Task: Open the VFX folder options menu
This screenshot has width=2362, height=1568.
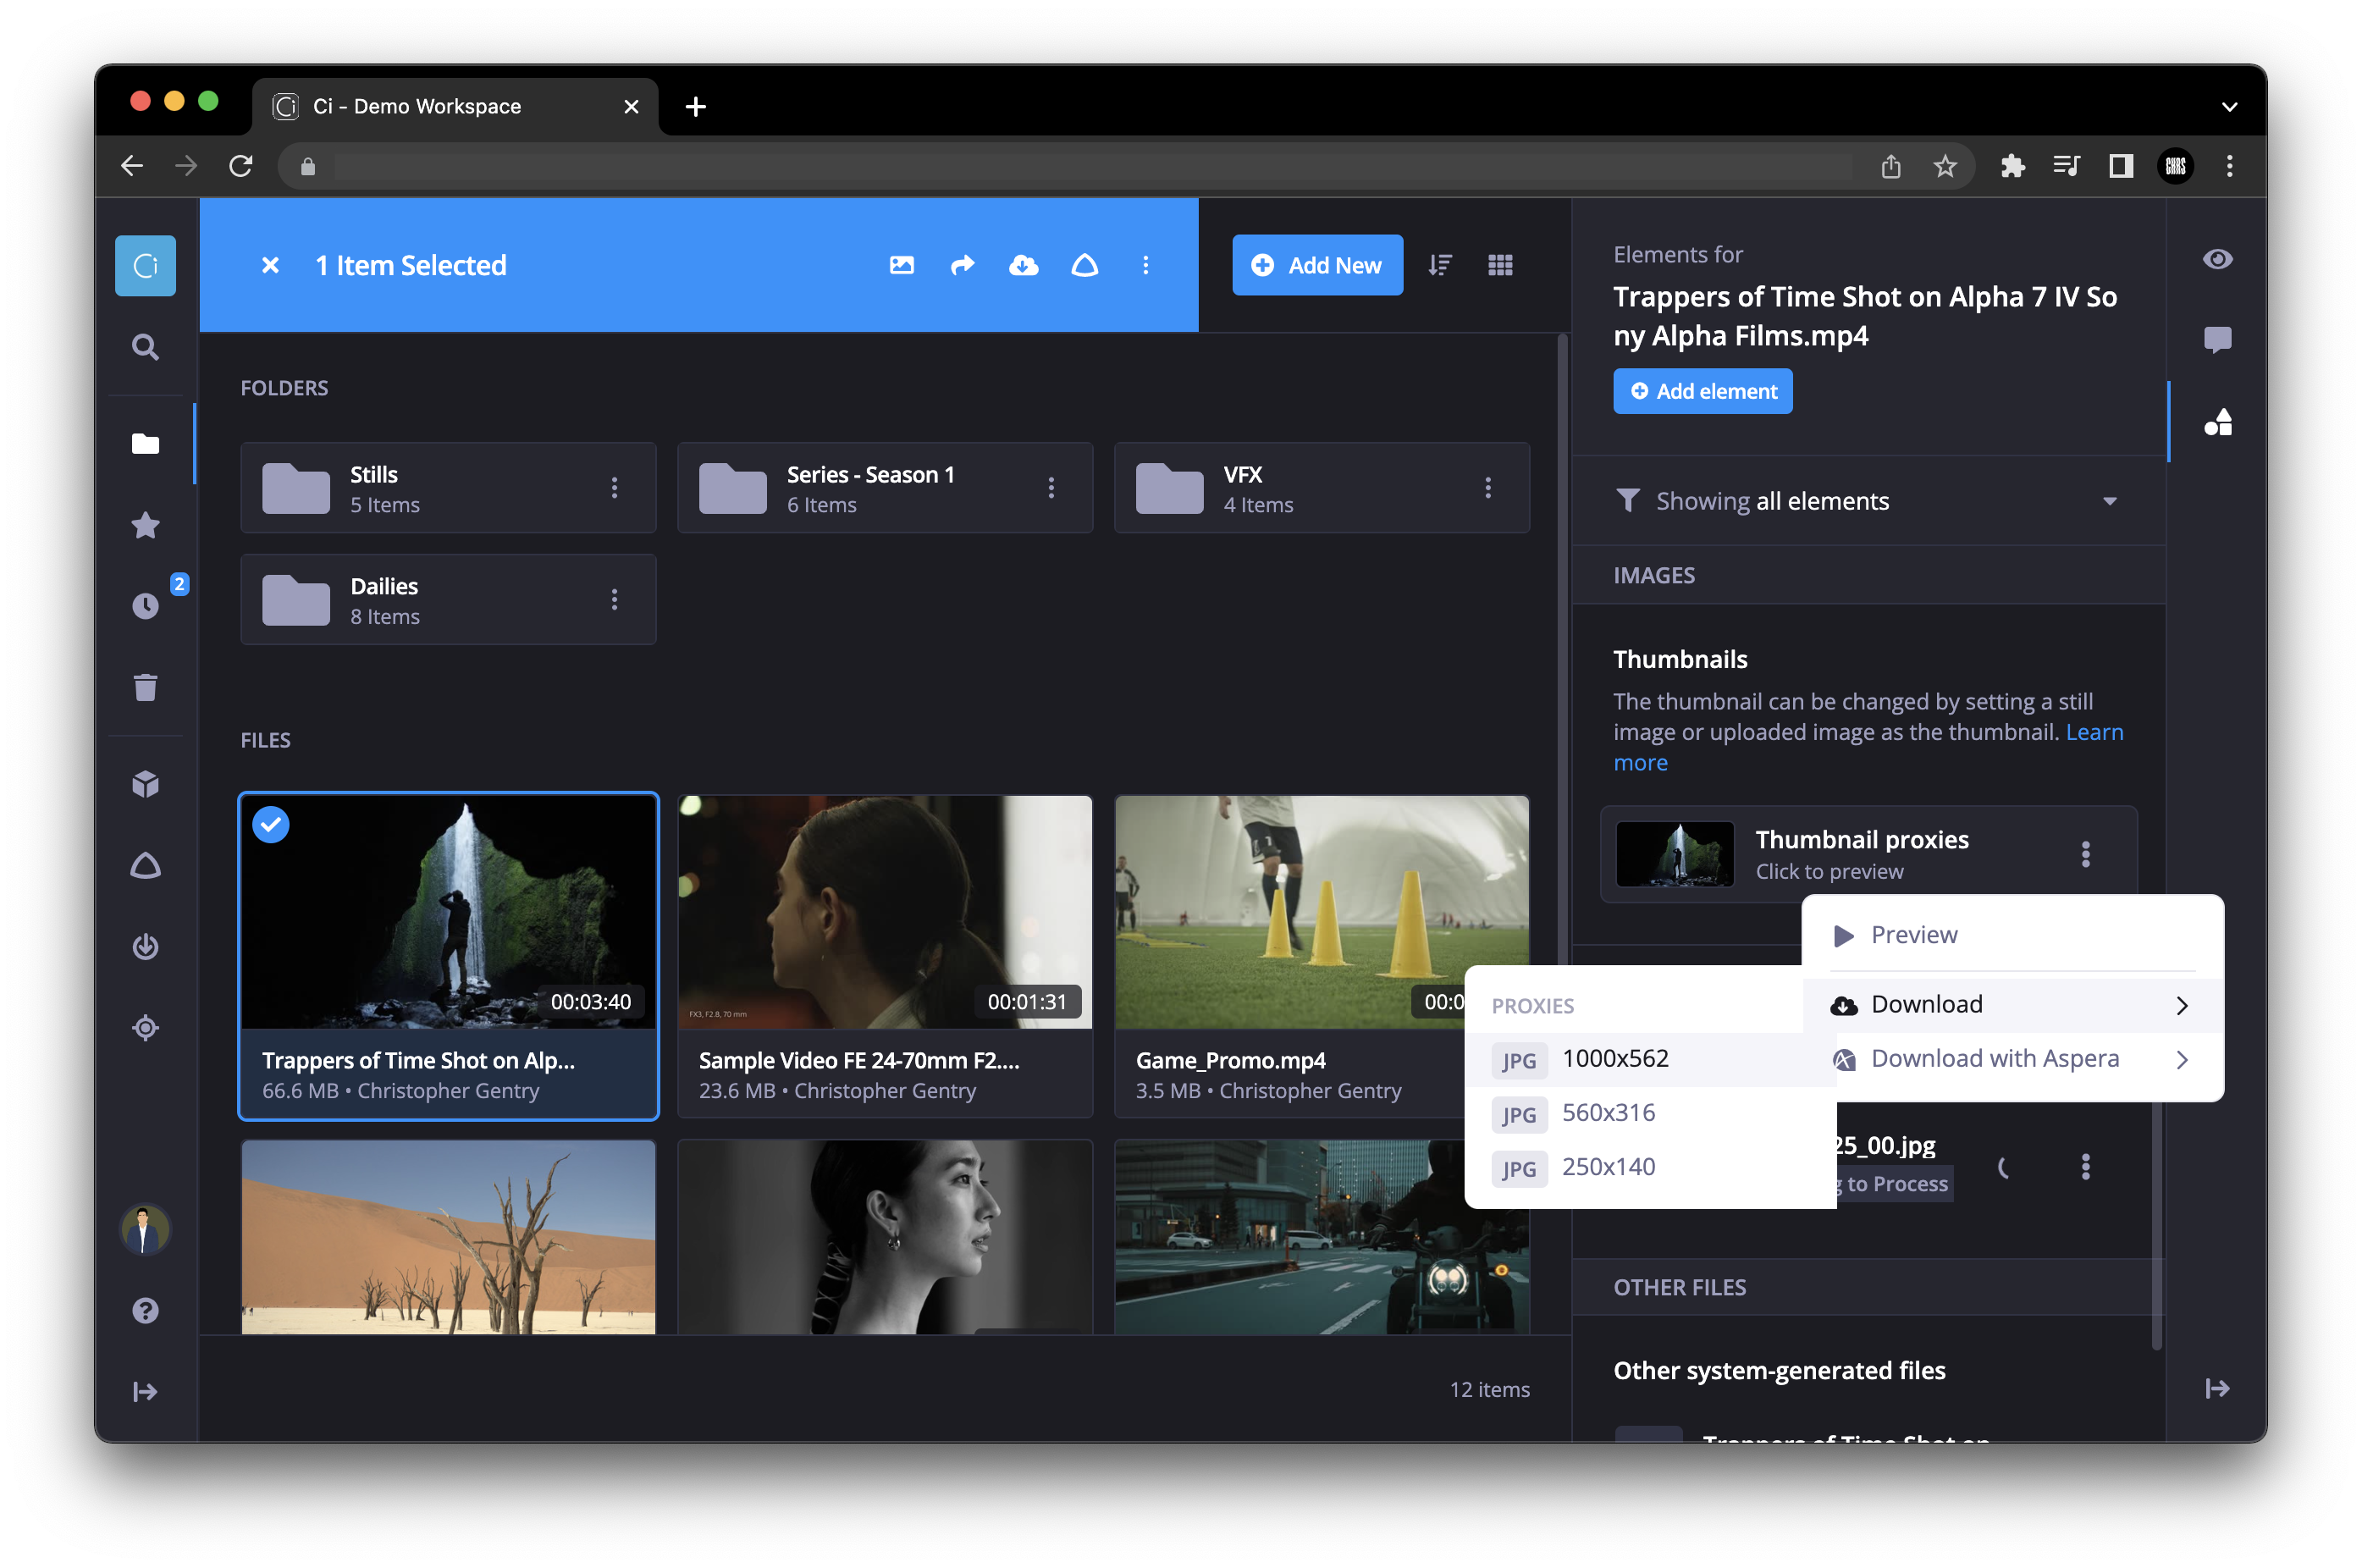Action: pyautogui.click(x=1488, y=487)
